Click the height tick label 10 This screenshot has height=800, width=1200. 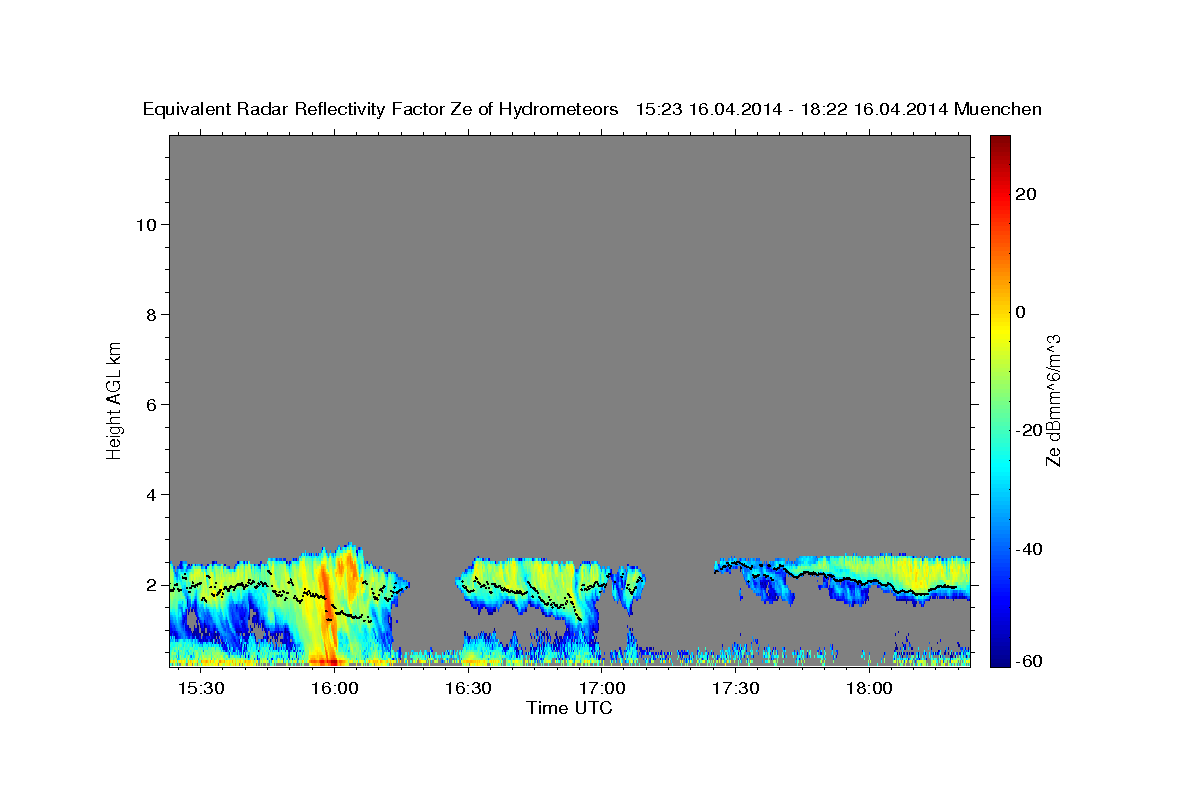[x=146, y=224]
